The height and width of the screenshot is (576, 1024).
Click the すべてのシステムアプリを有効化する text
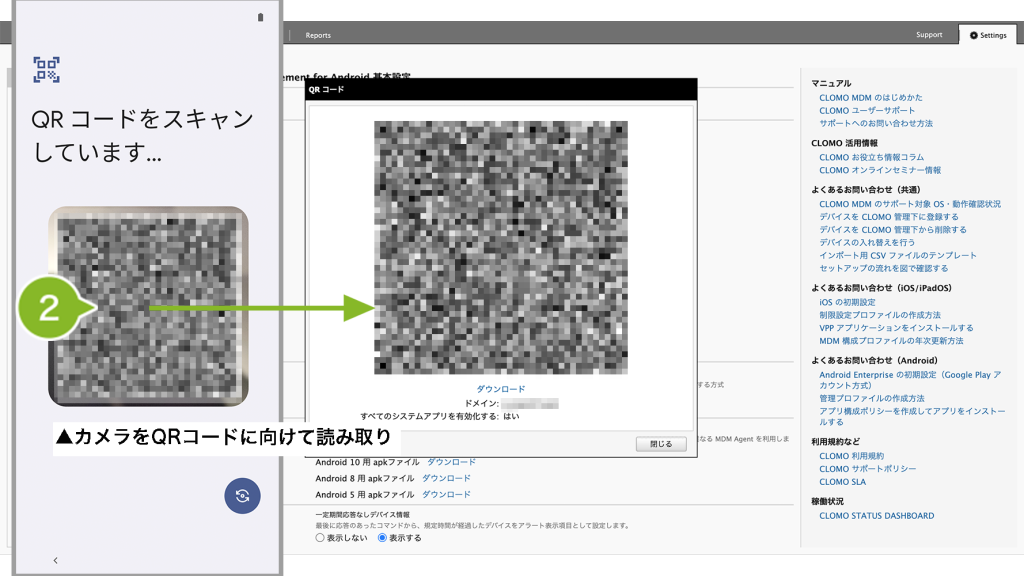point(429,417)
